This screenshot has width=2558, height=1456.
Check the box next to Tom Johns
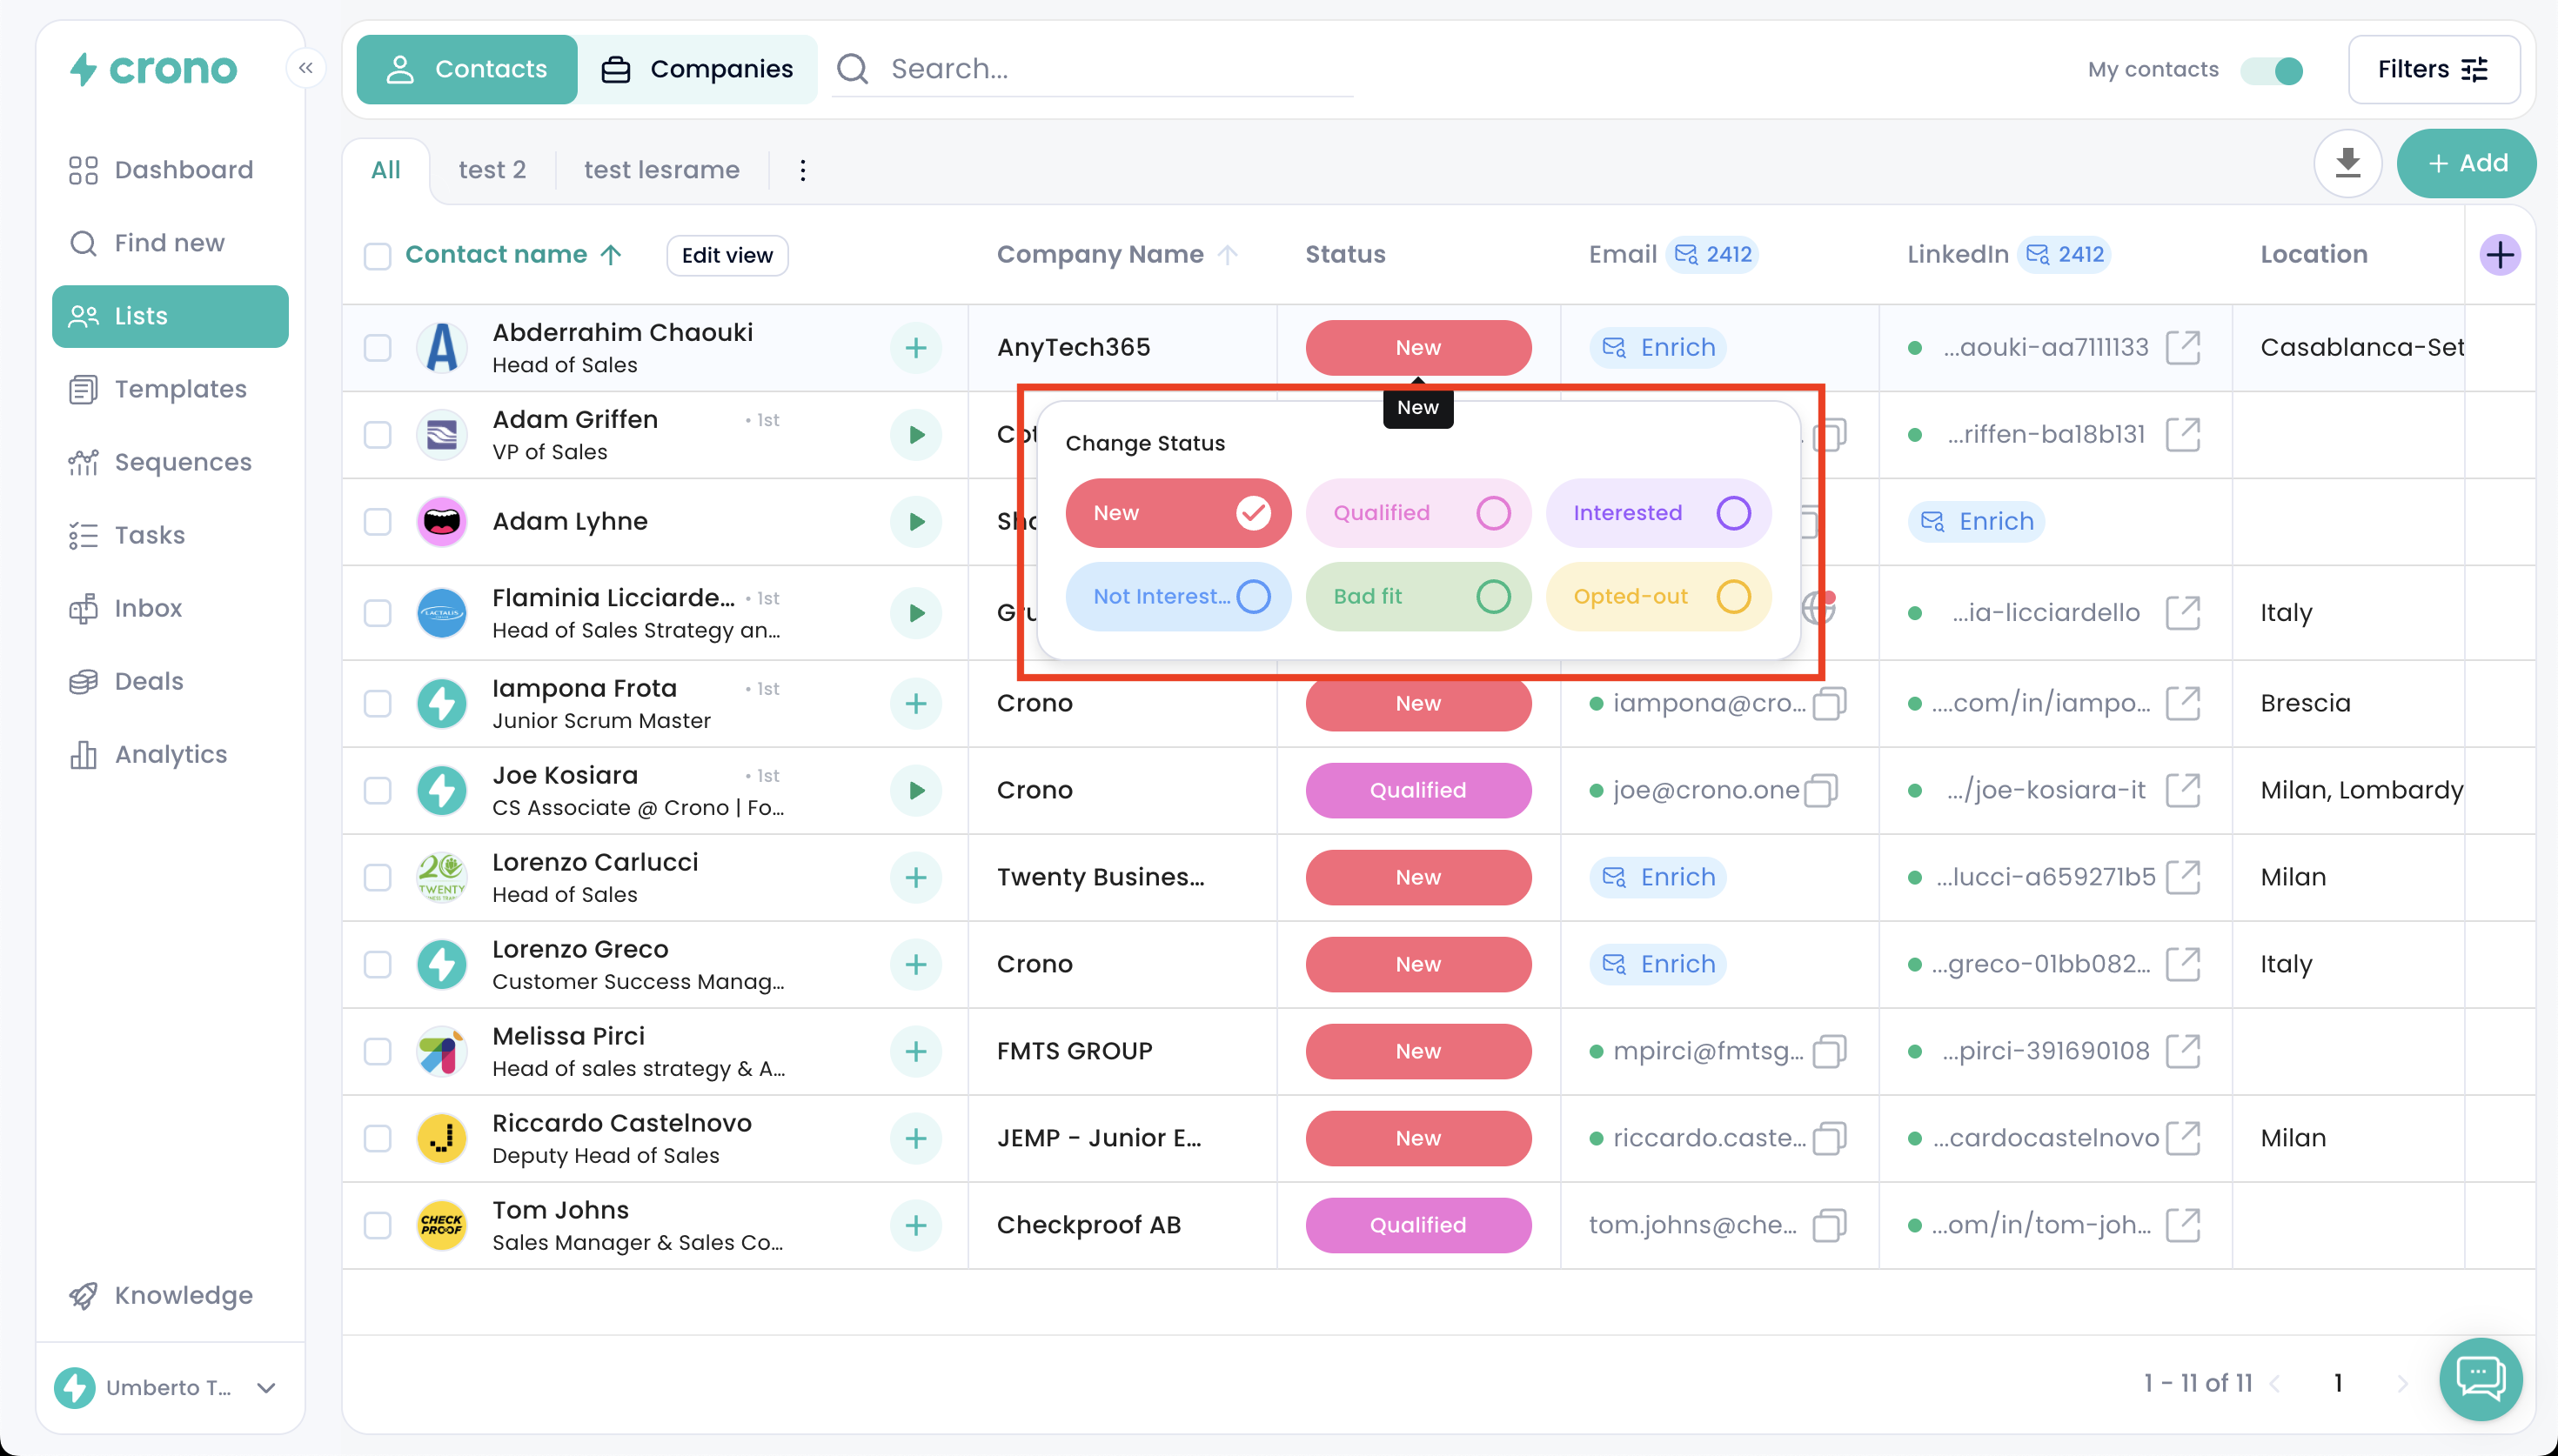377,1226
